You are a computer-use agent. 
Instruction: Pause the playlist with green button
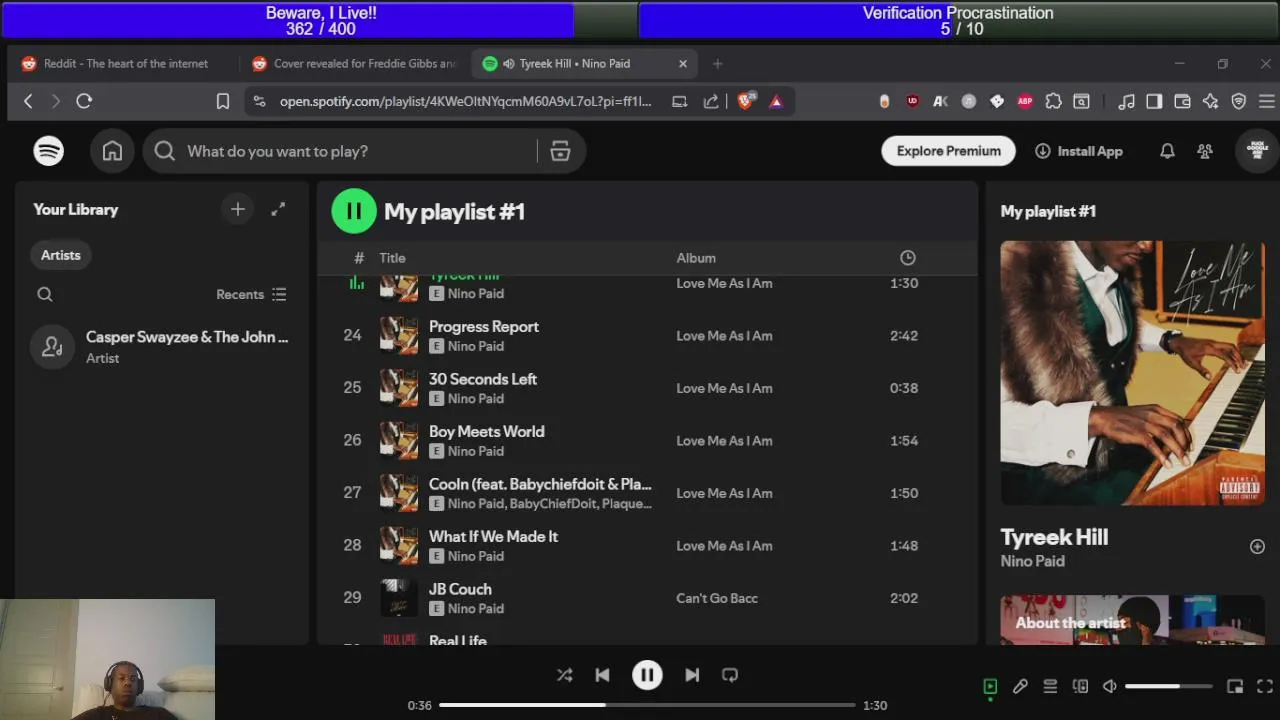pyautogui.click(x=354, y=211)
